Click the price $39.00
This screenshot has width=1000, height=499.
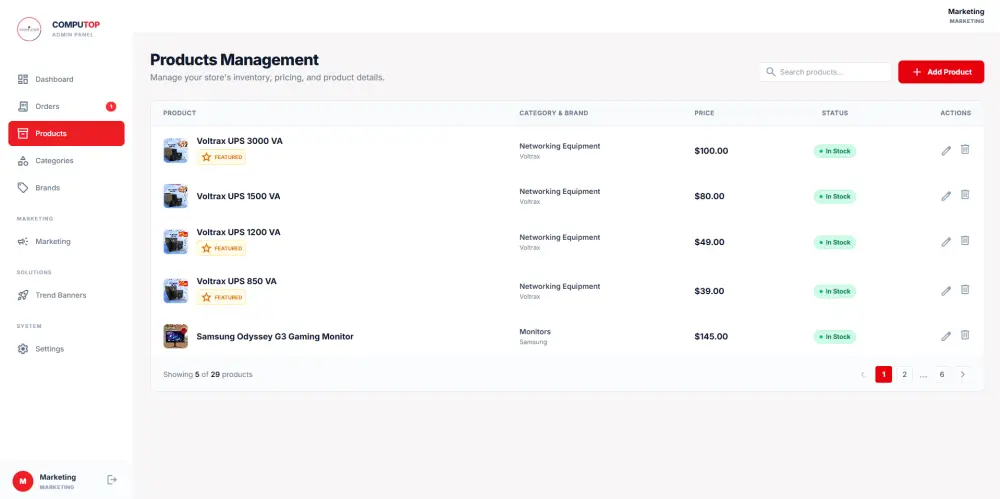[x=709, y=292]
